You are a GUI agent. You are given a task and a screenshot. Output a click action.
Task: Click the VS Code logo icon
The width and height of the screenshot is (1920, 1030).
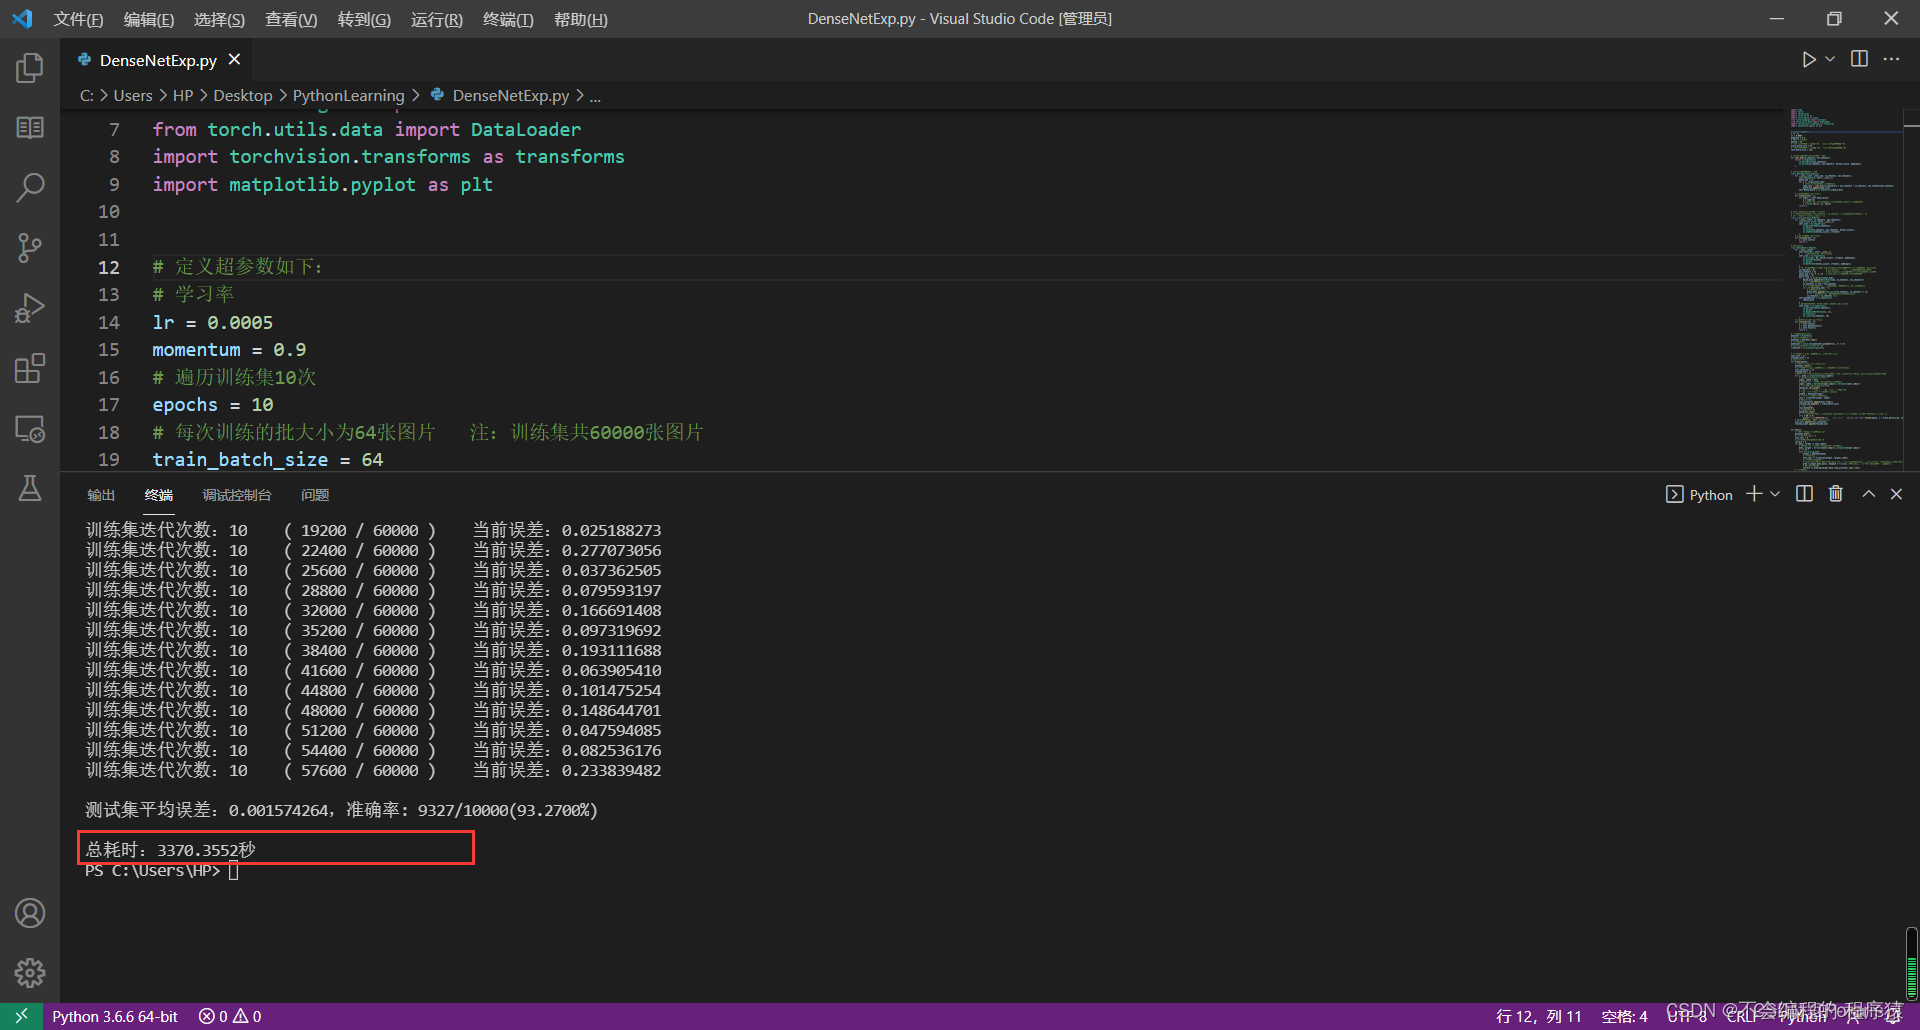[22, 18]
